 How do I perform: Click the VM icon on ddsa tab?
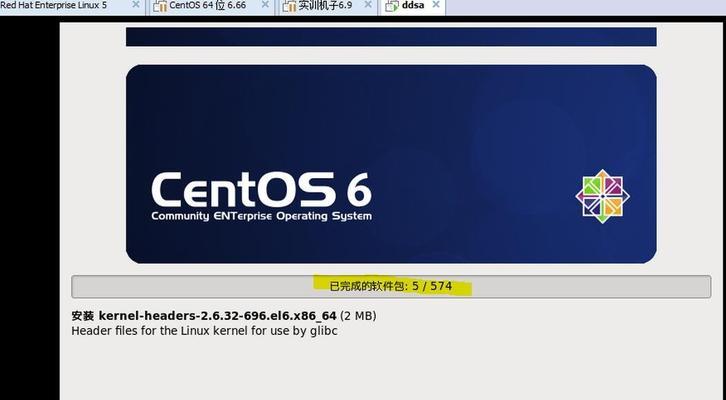pos(392,6)
